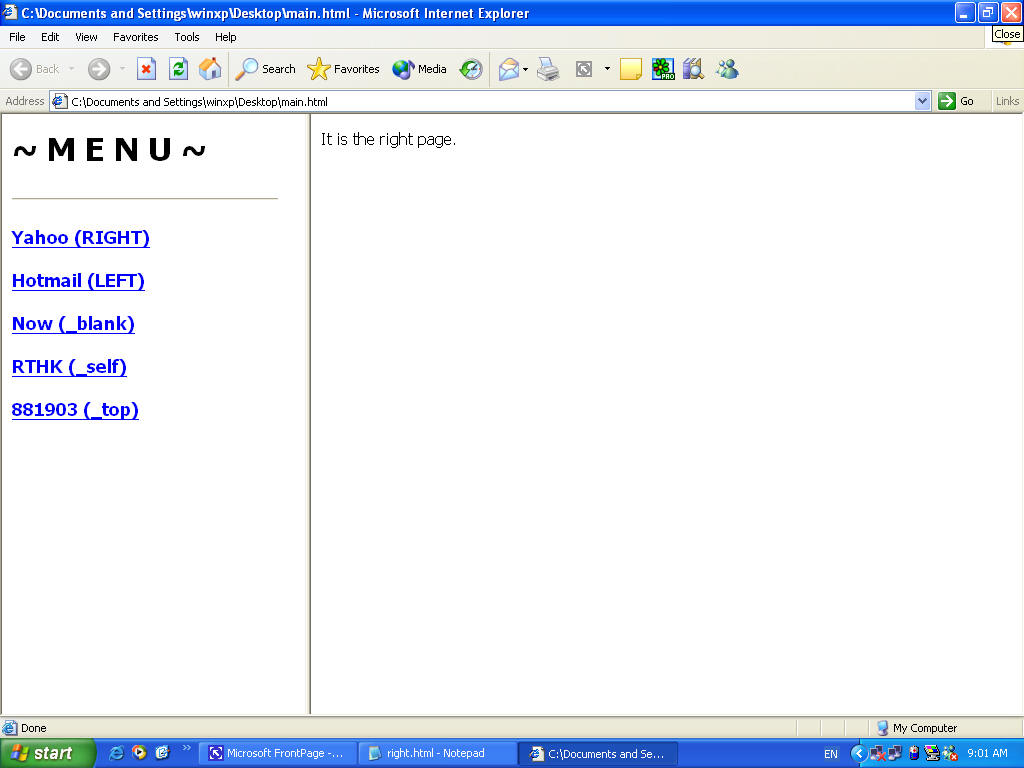
Task: Click the 'It is the right page.' text
Action: (388, 140)
